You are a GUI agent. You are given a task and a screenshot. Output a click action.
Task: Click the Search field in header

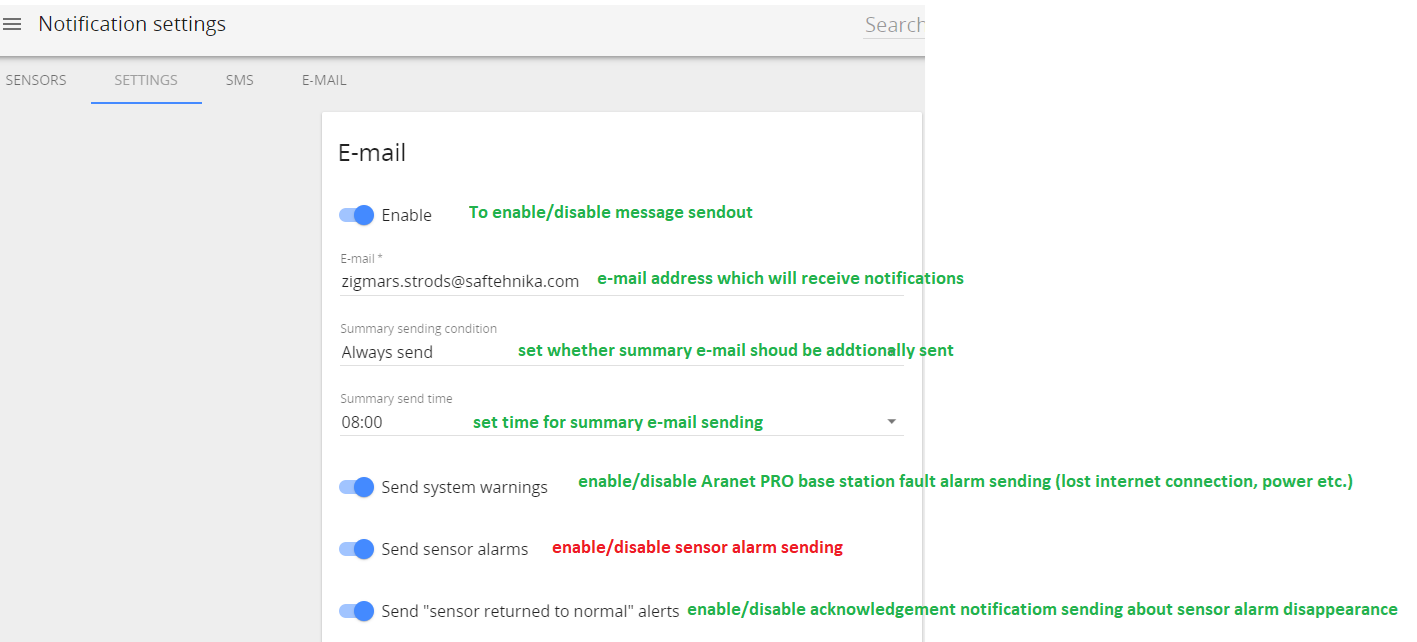pos(894,25)
